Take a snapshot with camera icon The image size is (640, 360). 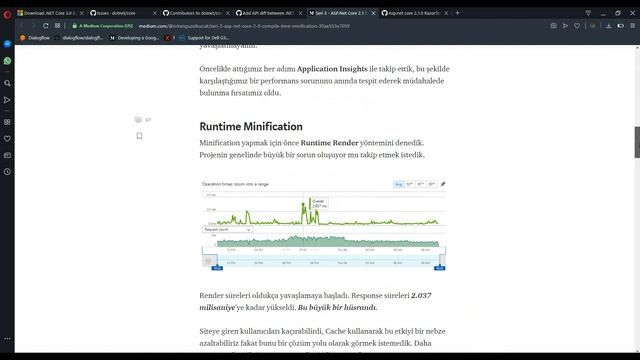553,26
